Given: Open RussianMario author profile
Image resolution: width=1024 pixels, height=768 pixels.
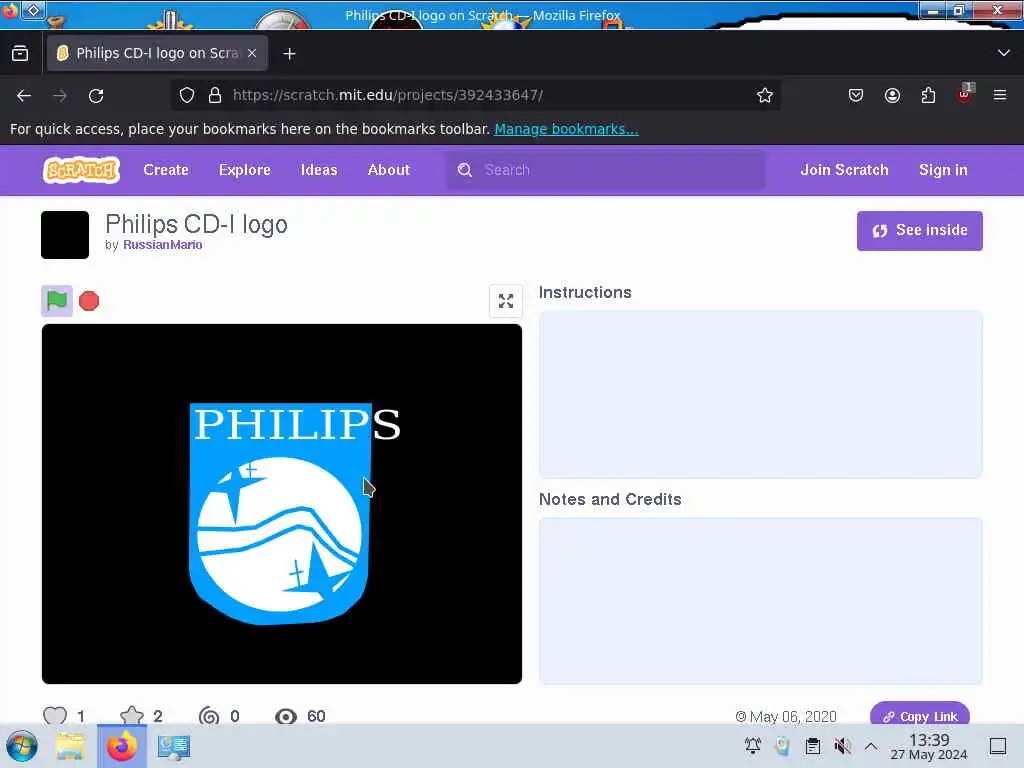Looking at the screenshot, I should 163,245.
